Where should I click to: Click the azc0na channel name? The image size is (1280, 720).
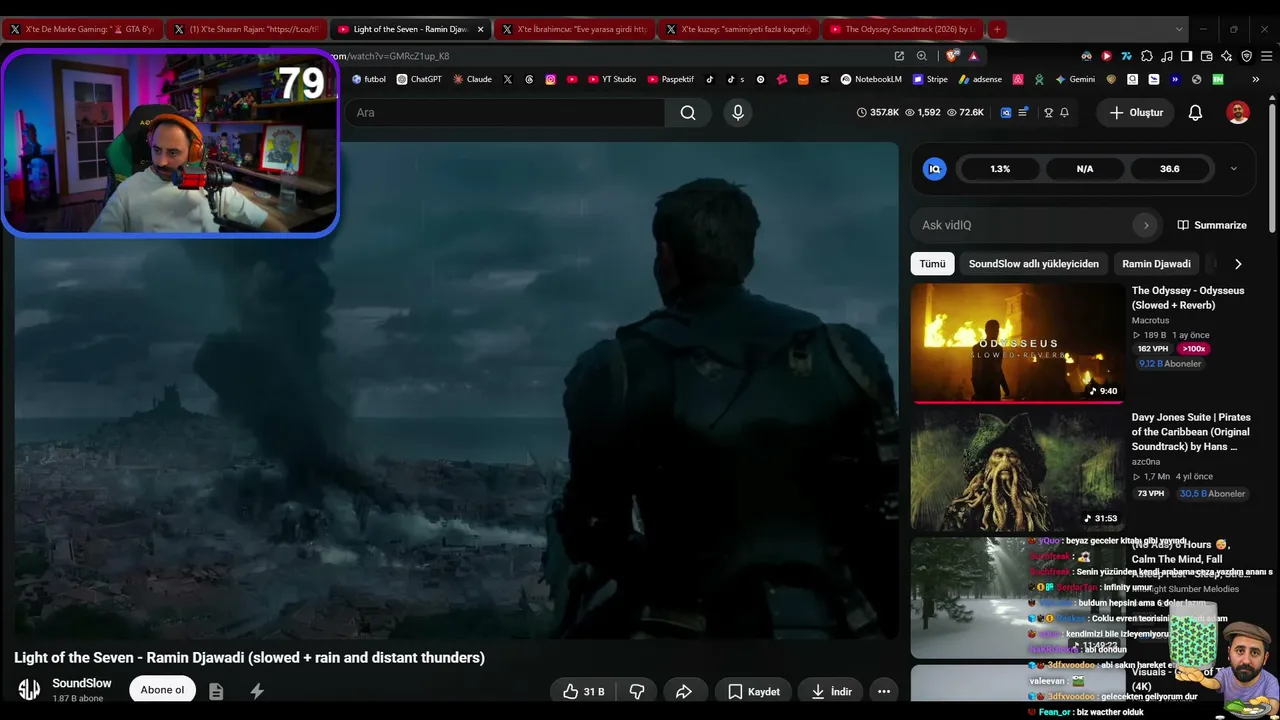1146,462
